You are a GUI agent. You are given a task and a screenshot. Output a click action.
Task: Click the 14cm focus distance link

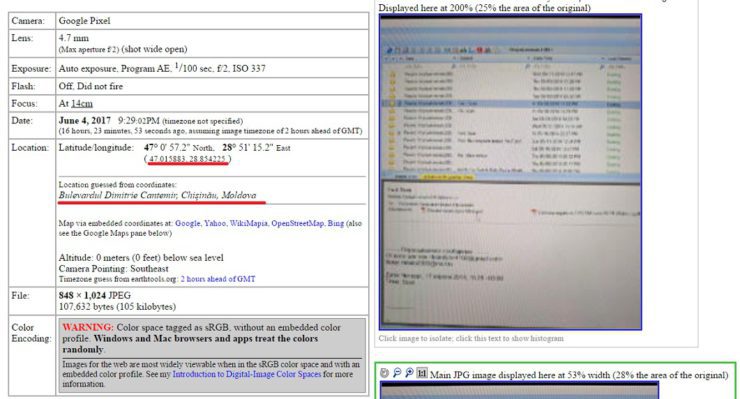(82, 103)
